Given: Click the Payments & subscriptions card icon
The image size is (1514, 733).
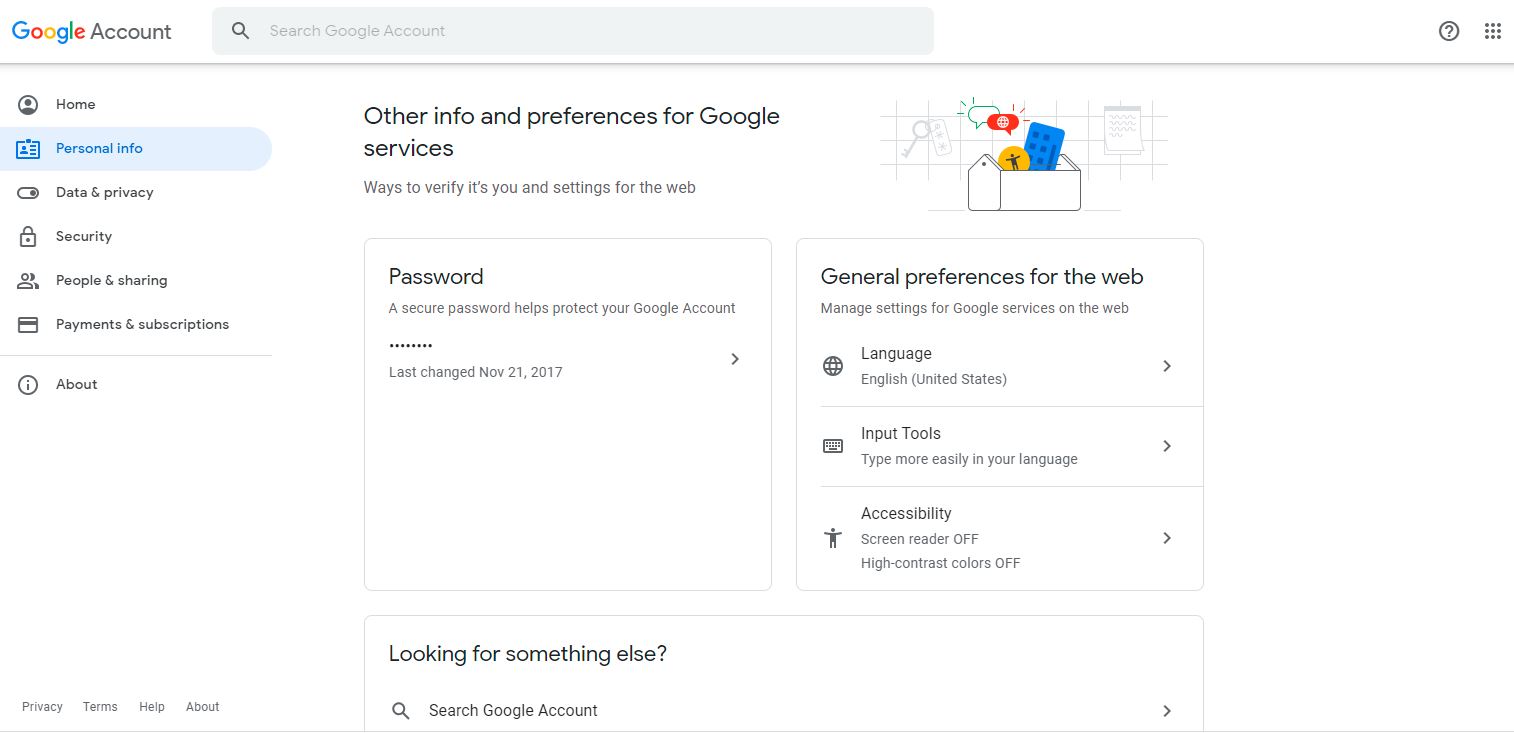Looking at the screenshot, I should pyautogui.click(x=28, y=324).
